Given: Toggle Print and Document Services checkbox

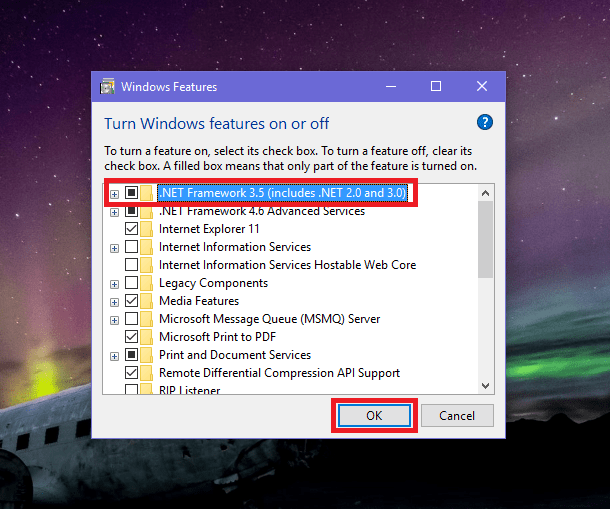Looking at the screenshot, I should click(131, 355).
